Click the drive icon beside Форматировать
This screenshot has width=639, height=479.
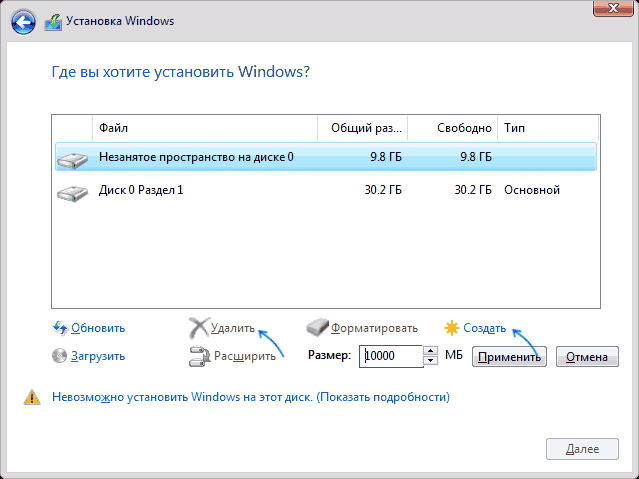317,327
